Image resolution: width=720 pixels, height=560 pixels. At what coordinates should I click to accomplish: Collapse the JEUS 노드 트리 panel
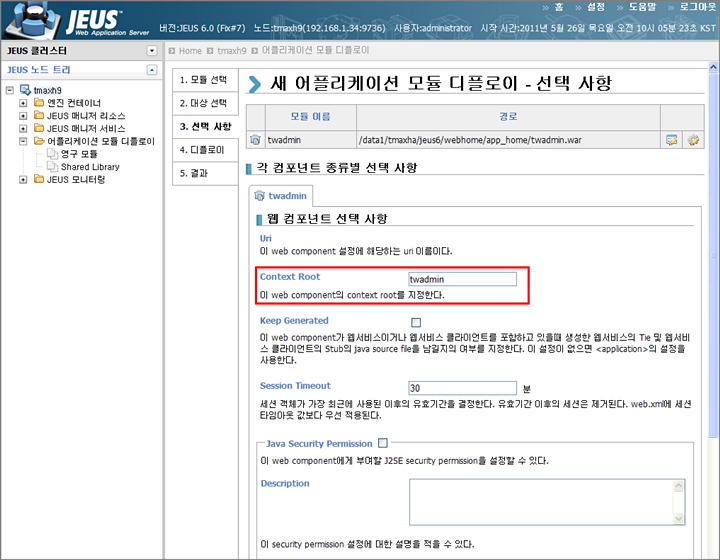[152, 70]
